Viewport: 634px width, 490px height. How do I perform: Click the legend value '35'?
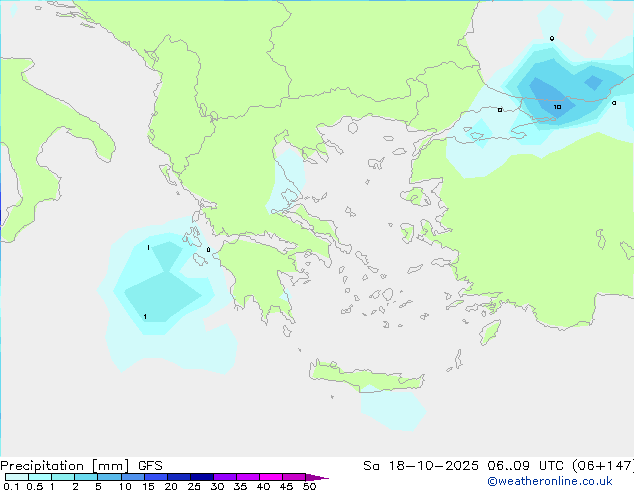(240, 486)
